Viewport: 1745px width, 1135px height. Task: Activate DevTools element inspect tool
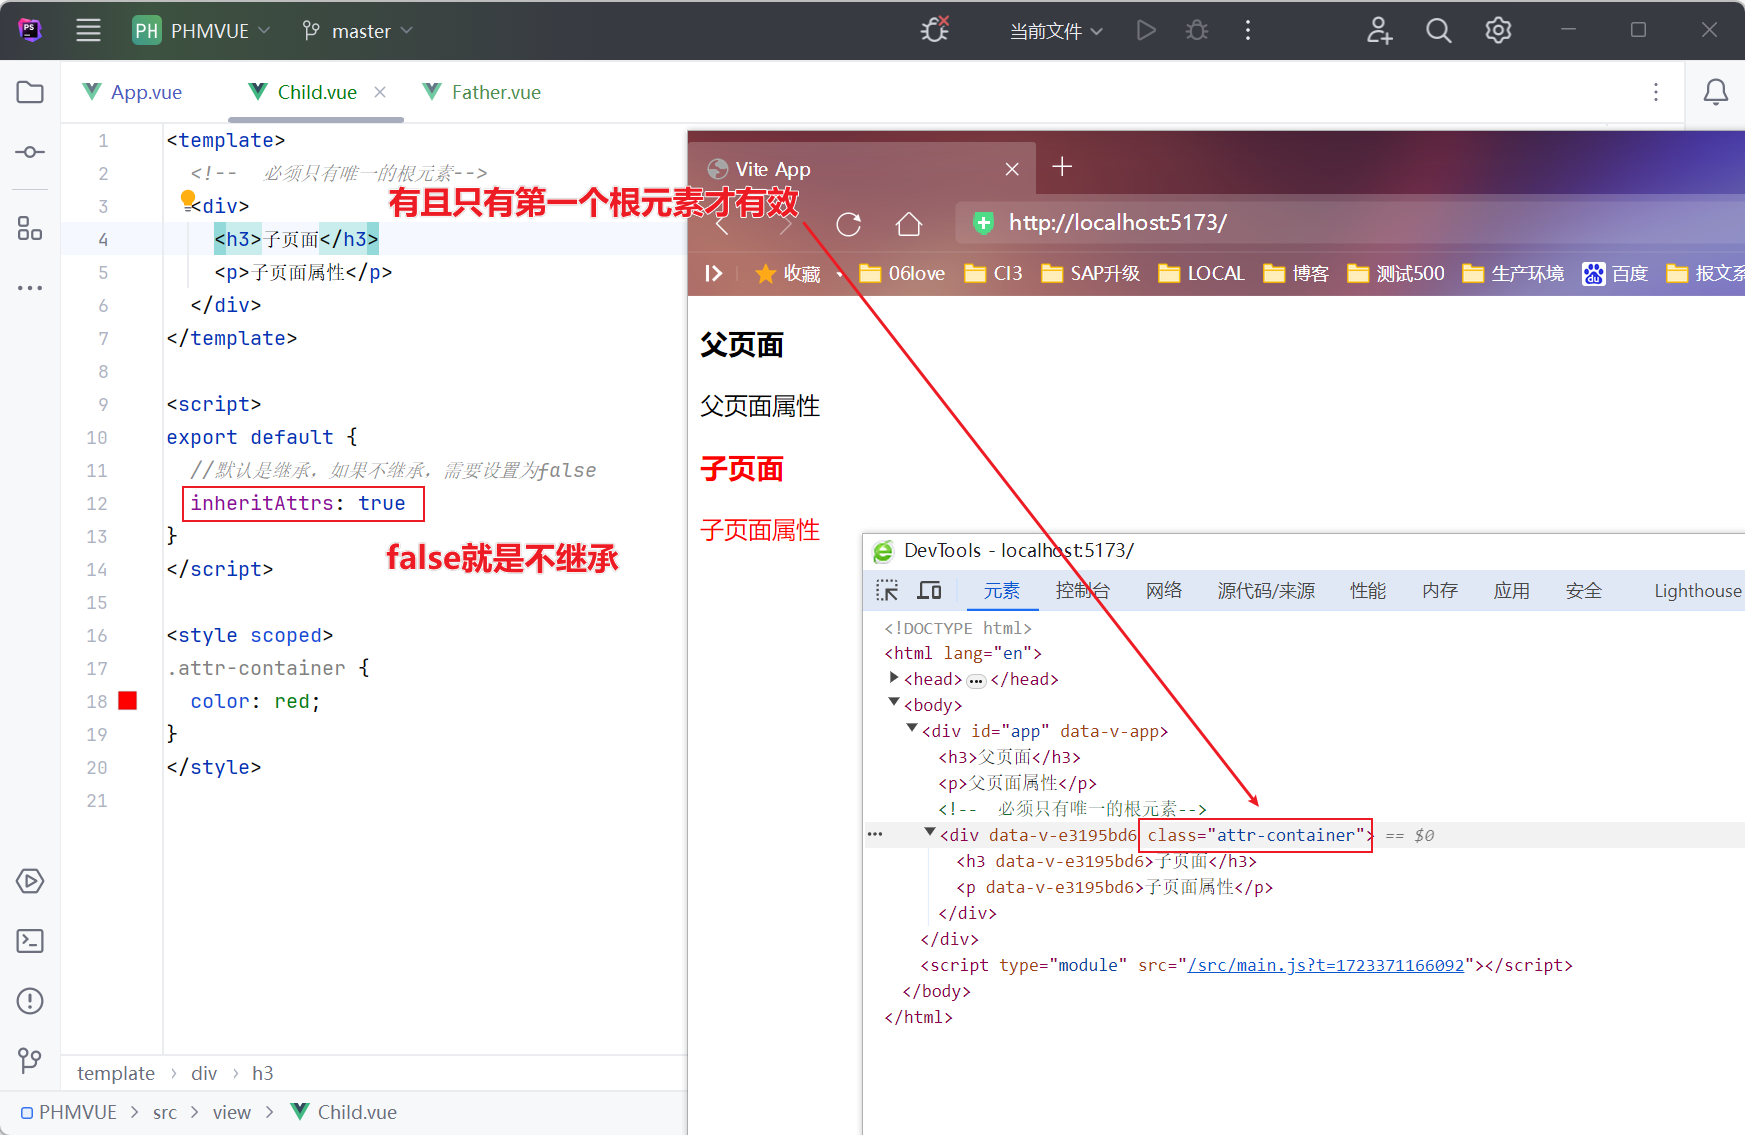(x=887, y=590)
